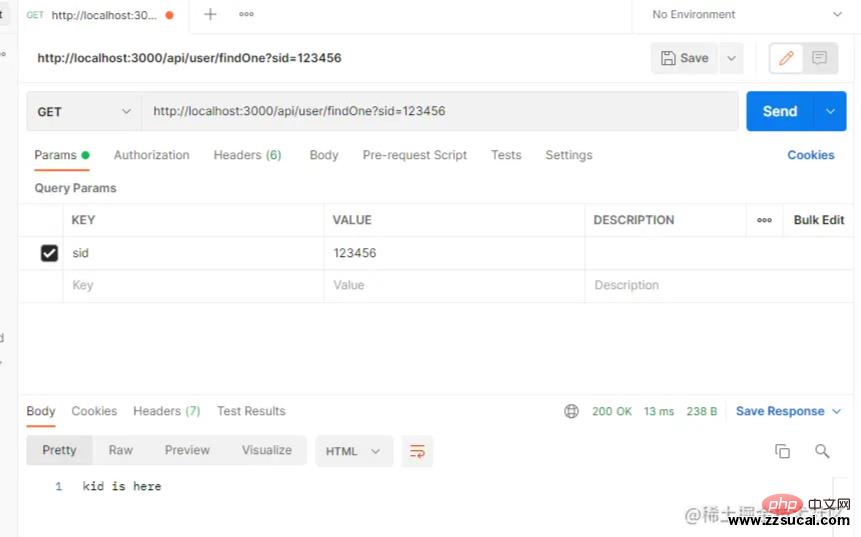This screenshot has height=537, width=861.
Task: Select Visualize response view
Action: coord(267,450)
